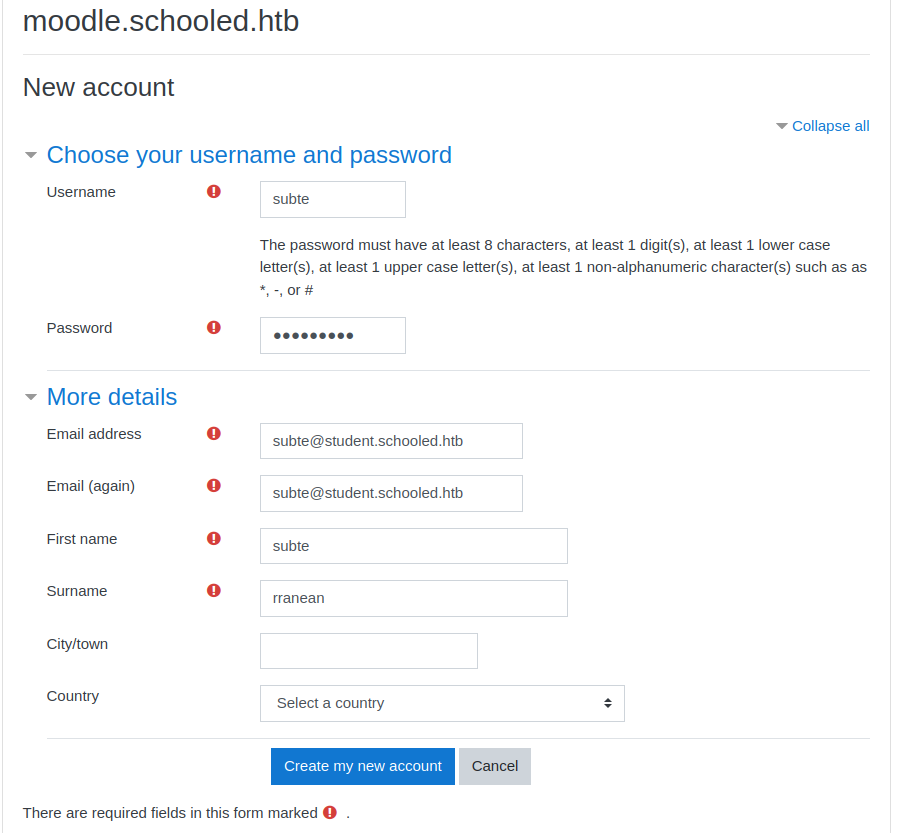Collapse the More details section arrow

[31, 397]
